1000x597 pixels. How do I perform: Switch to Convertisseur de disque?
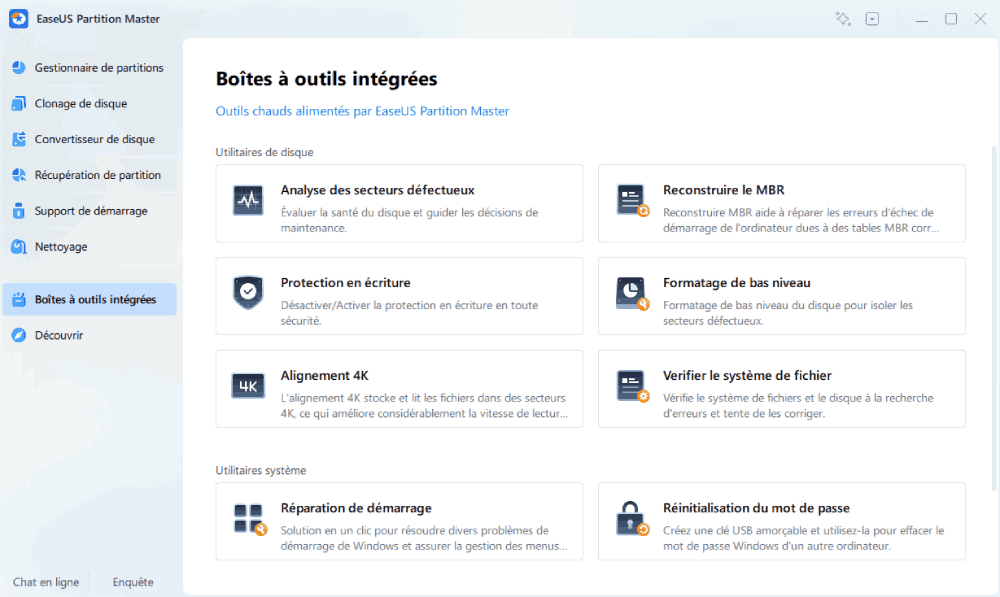tap(89, 139)
